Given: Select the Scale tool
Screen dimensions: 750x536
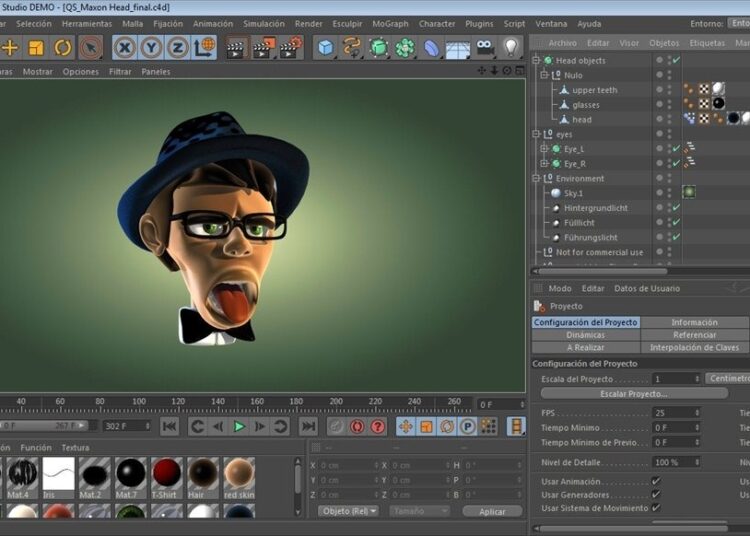Looking at the screenshot, I should pyautogui.click(x=36, y=48).
